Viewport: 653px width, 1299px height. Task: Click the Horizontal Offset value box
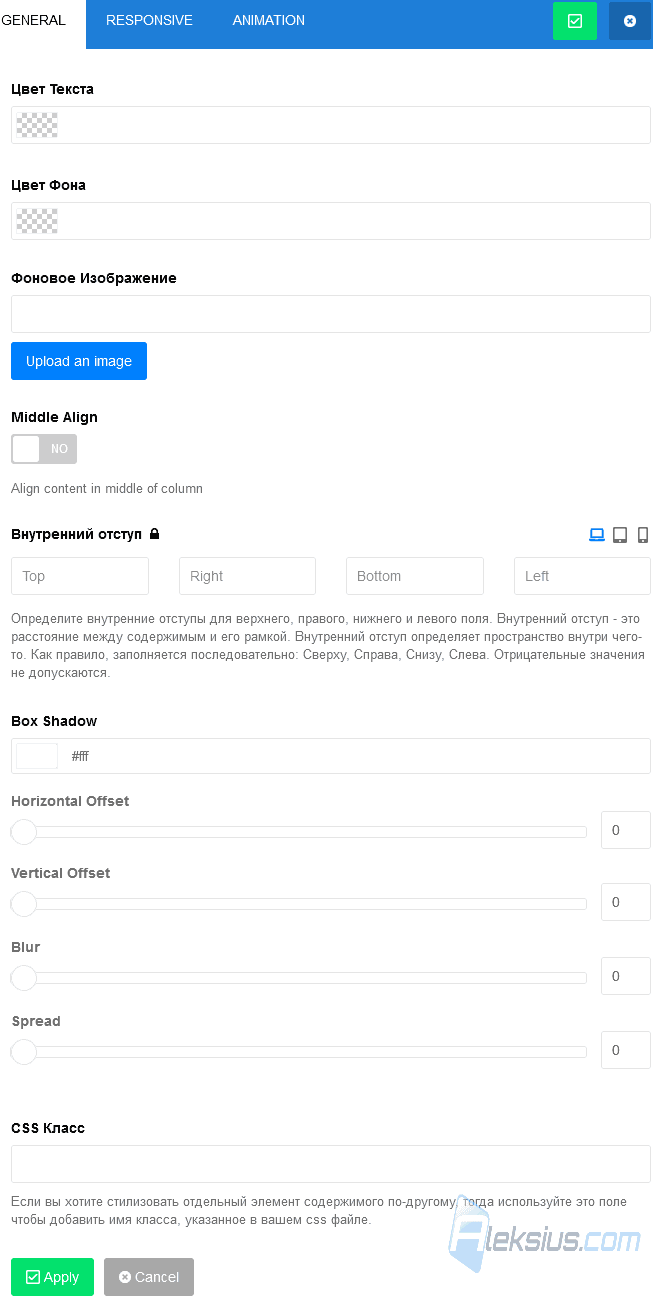626,830
